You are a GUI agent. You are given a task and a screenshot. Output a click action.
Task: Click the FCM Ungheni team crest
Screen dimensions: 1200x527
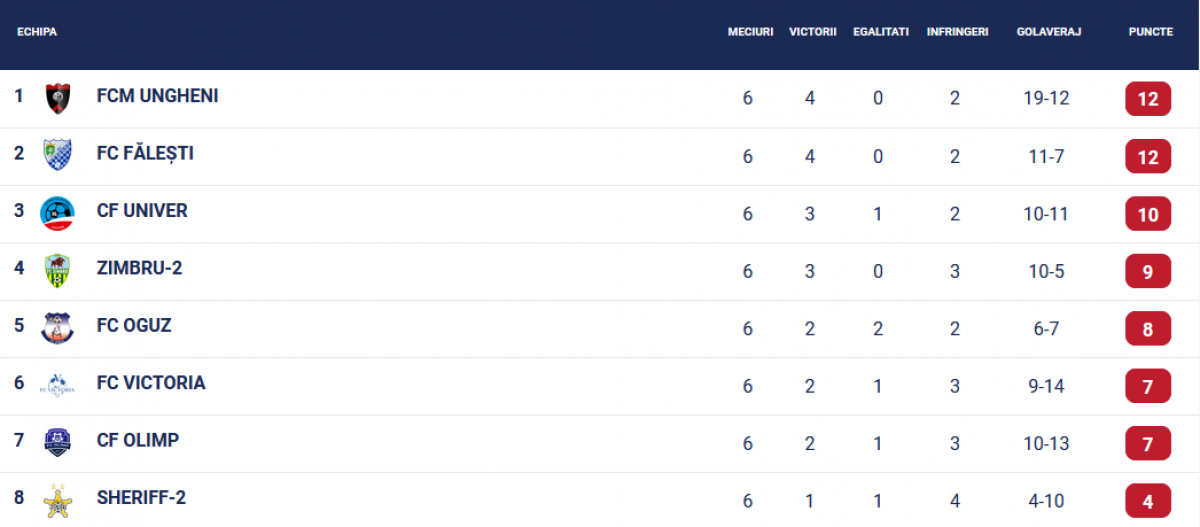(57, 98)
